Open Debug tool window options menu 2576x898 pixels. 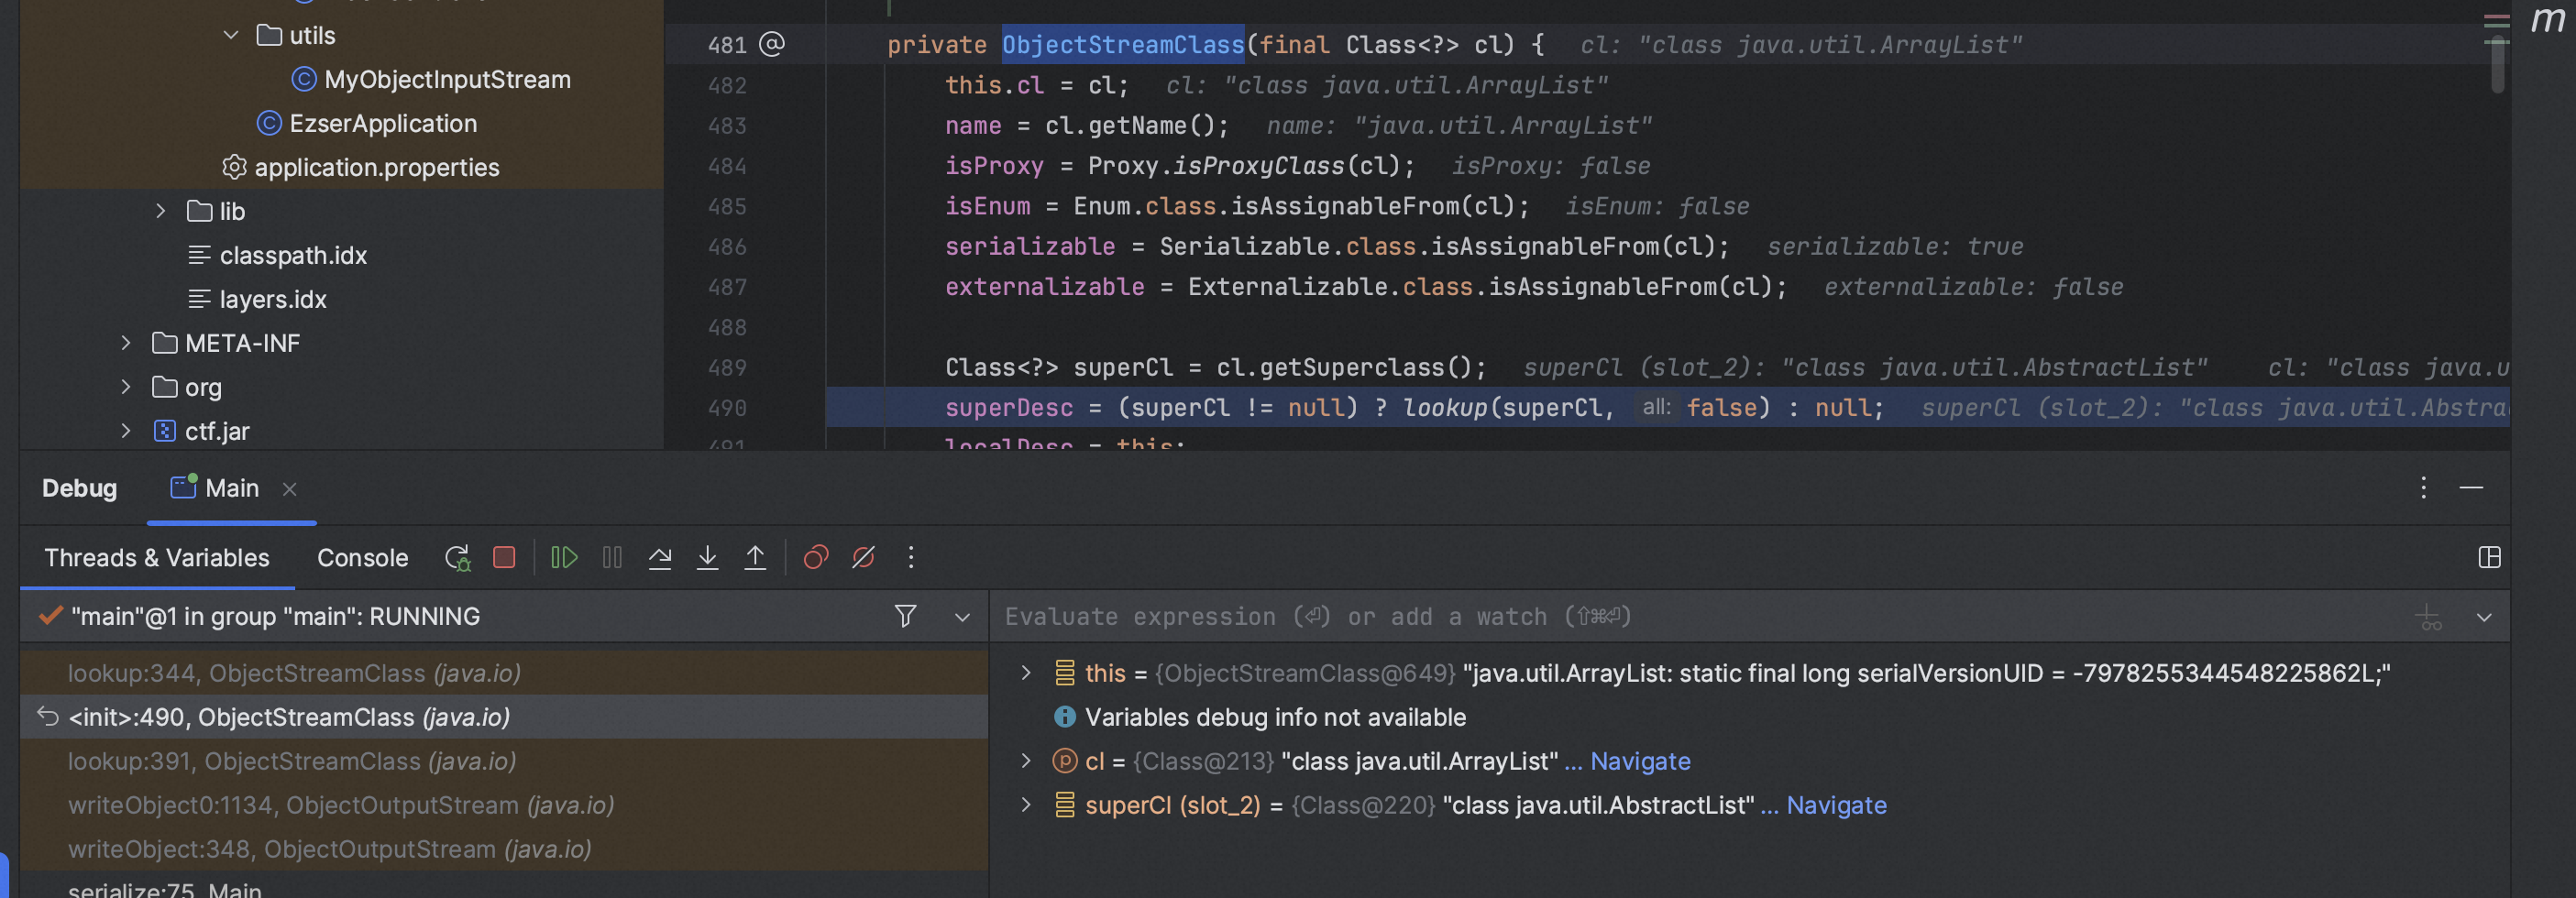pyautogui.click(x=2423, y=487)
